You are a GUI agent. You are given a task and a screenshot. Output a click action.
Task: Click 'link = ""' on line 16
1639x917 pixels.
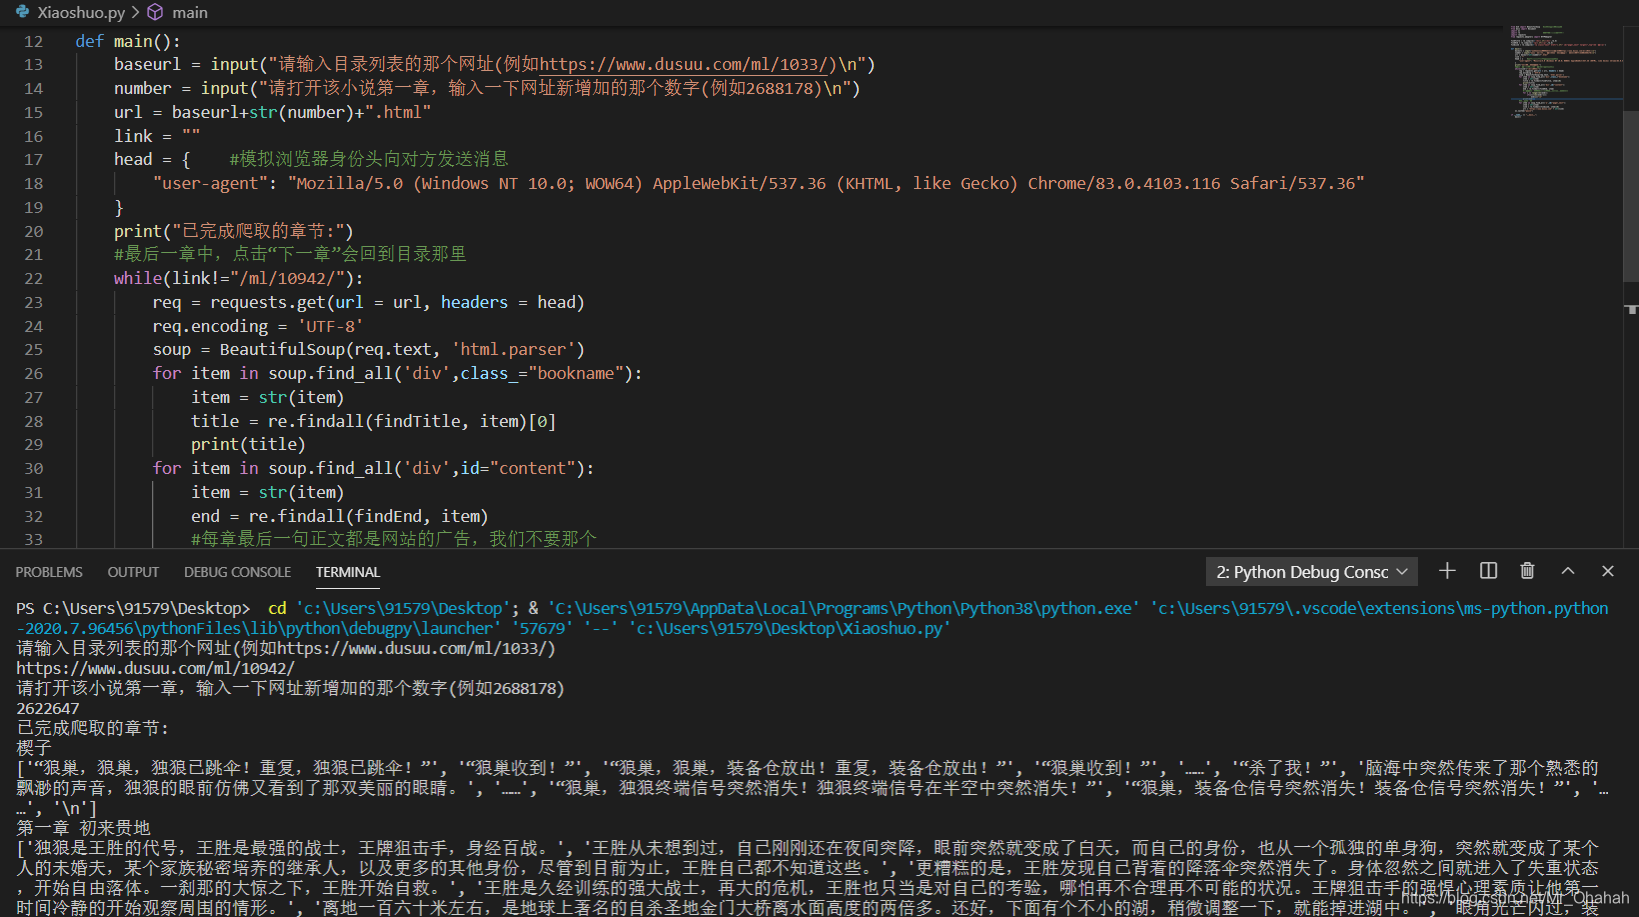click(157, 136)
